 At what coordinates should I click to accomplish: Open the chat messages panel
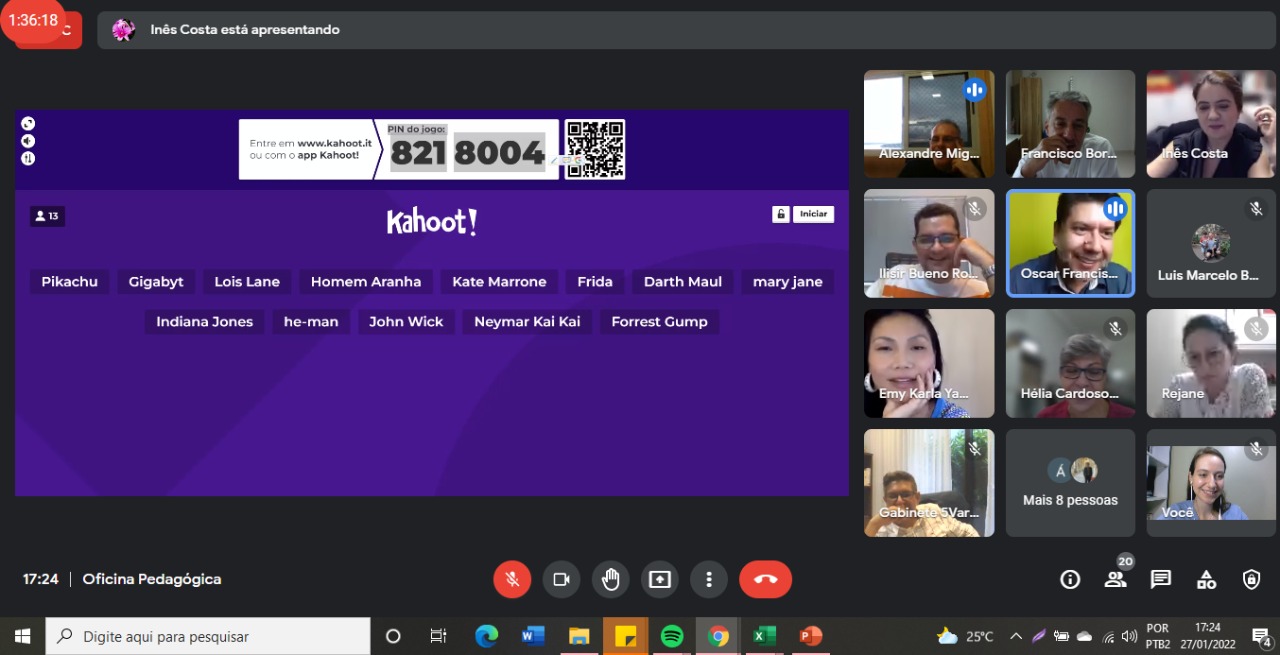pos(1160,579)
